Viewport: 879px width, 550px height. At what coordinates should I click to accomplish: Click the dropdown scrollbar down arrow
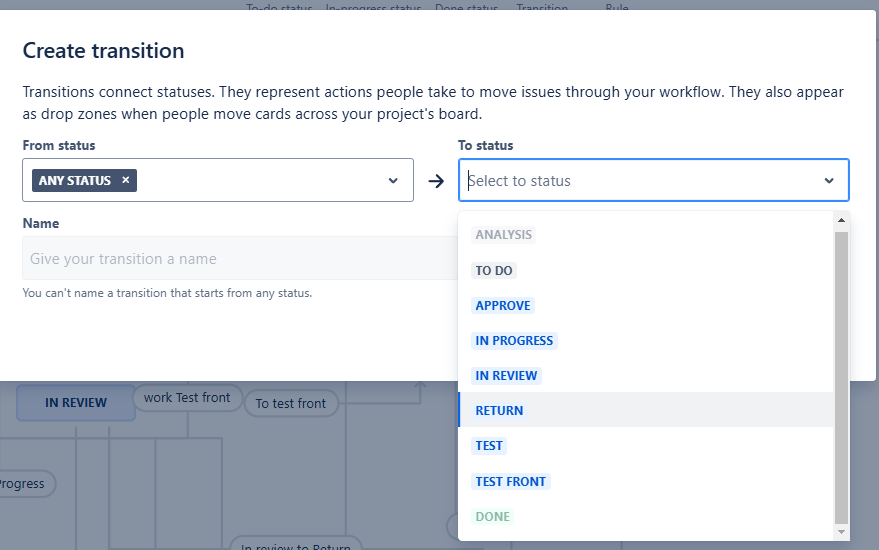tap(841, 531)
